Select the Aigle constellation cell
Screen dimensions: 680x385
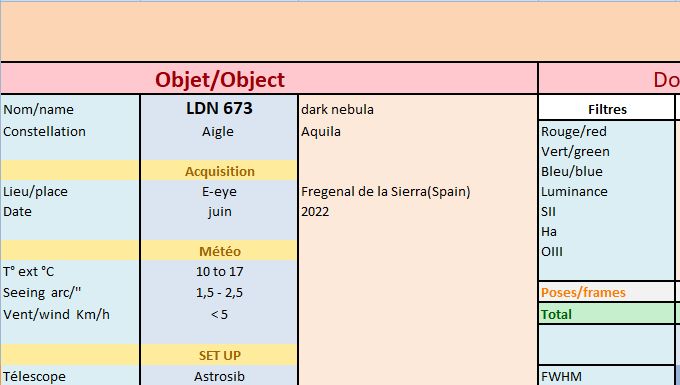[x=219, y=131]
